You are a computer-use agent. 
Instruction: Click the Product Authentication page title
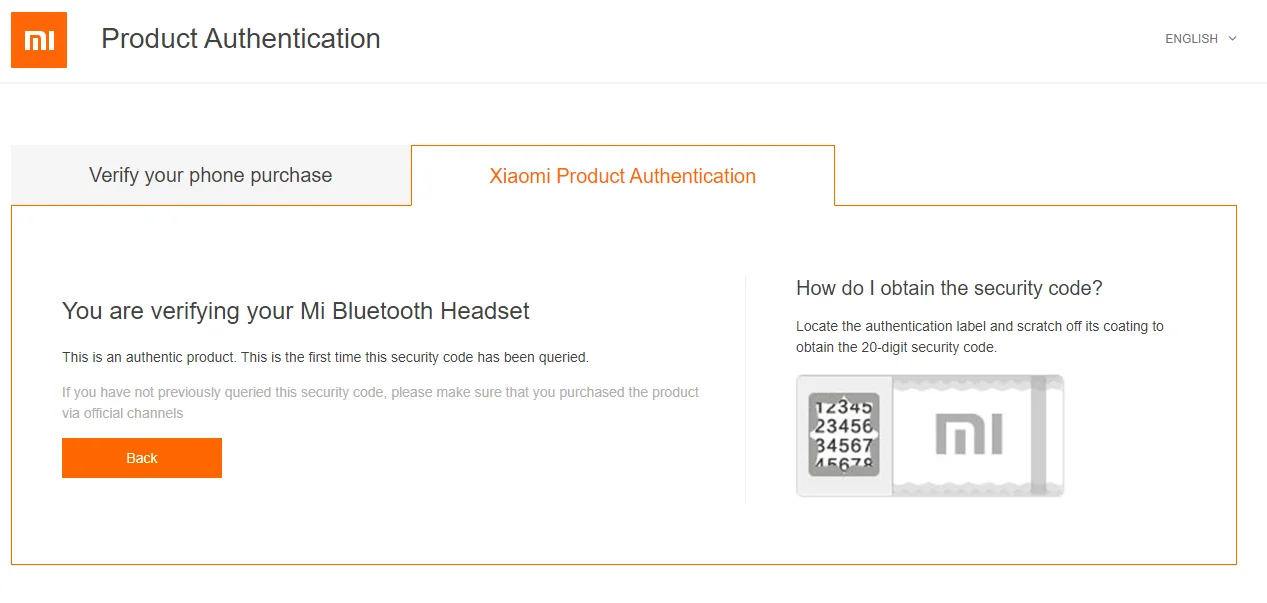pyautogui.click(x=241, y=39)
